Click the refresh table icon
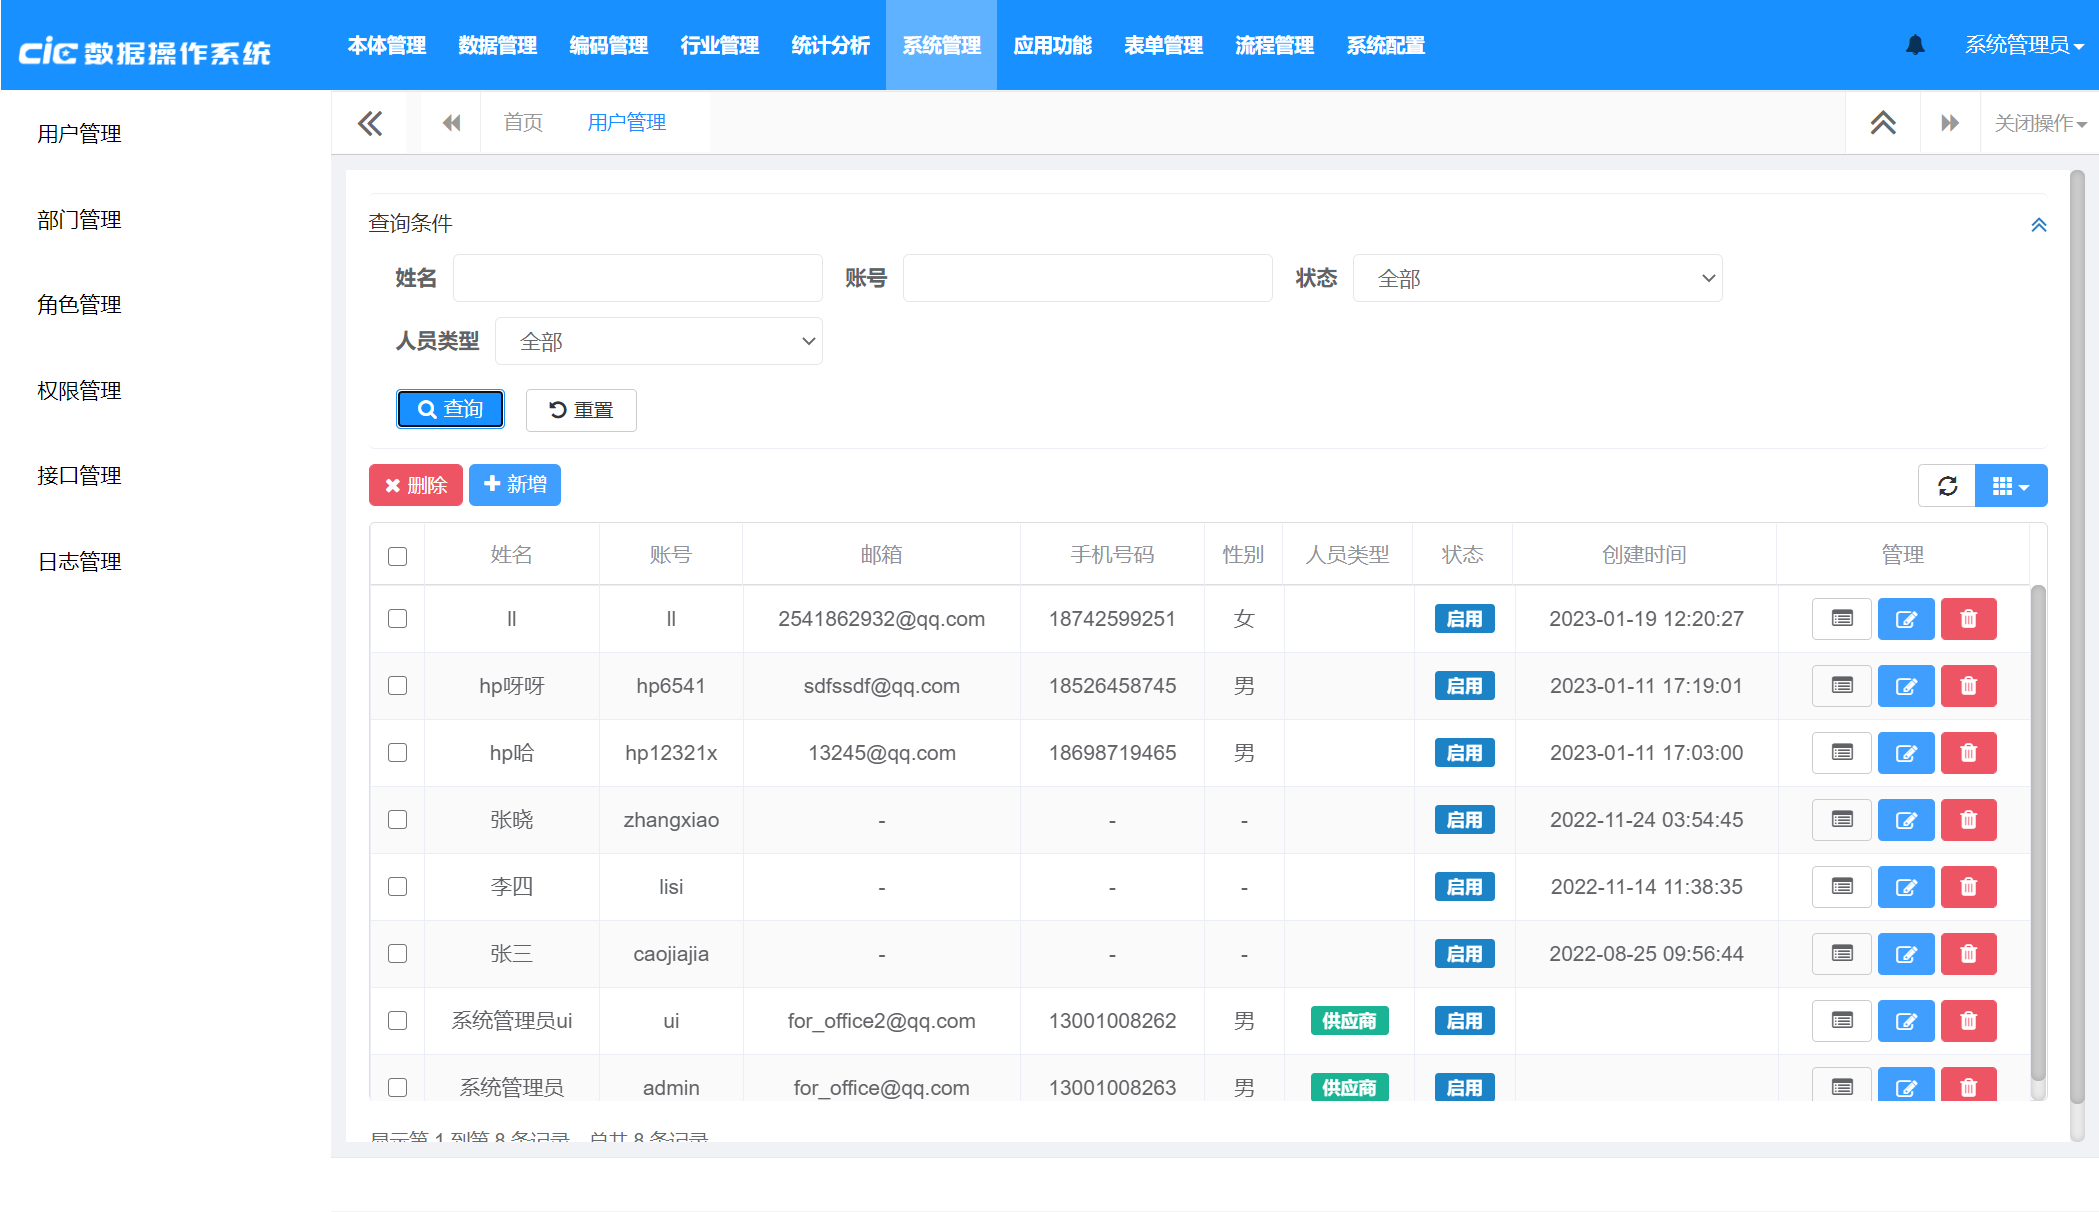2099x1212 pixels. pos(1947,486)
